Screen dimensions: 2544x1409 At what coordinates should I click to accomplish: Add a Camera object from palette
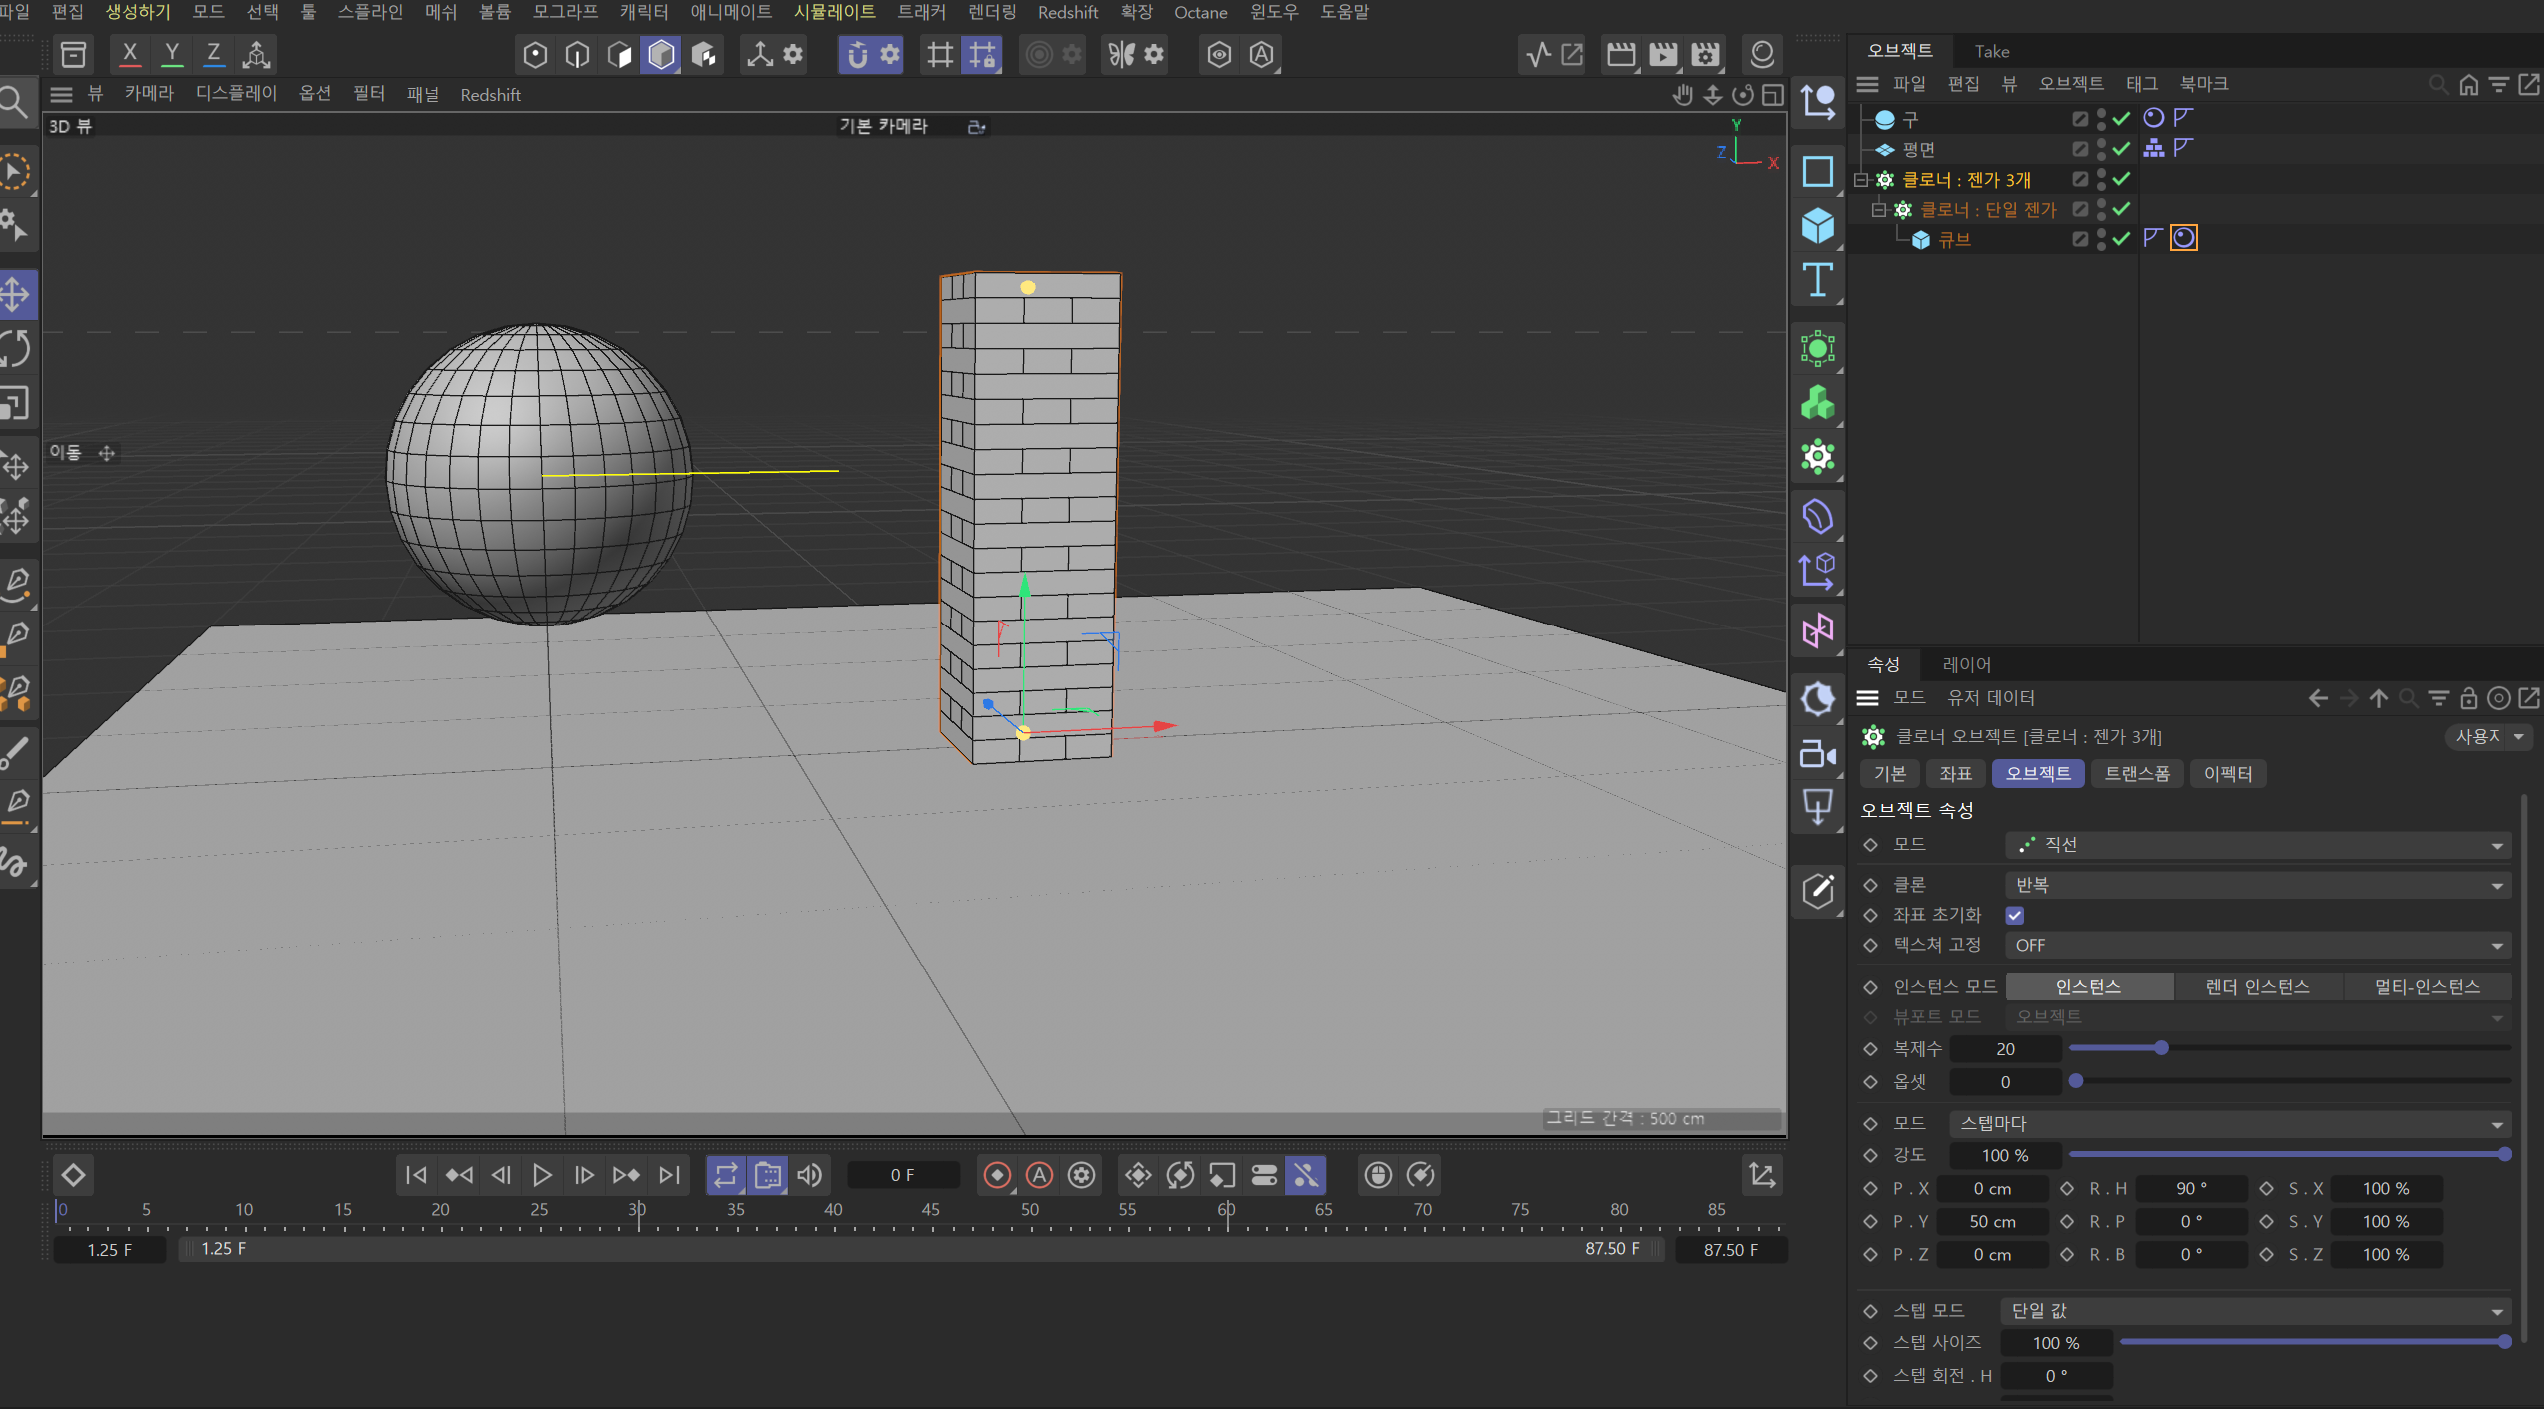click(x=1817, y=754)
